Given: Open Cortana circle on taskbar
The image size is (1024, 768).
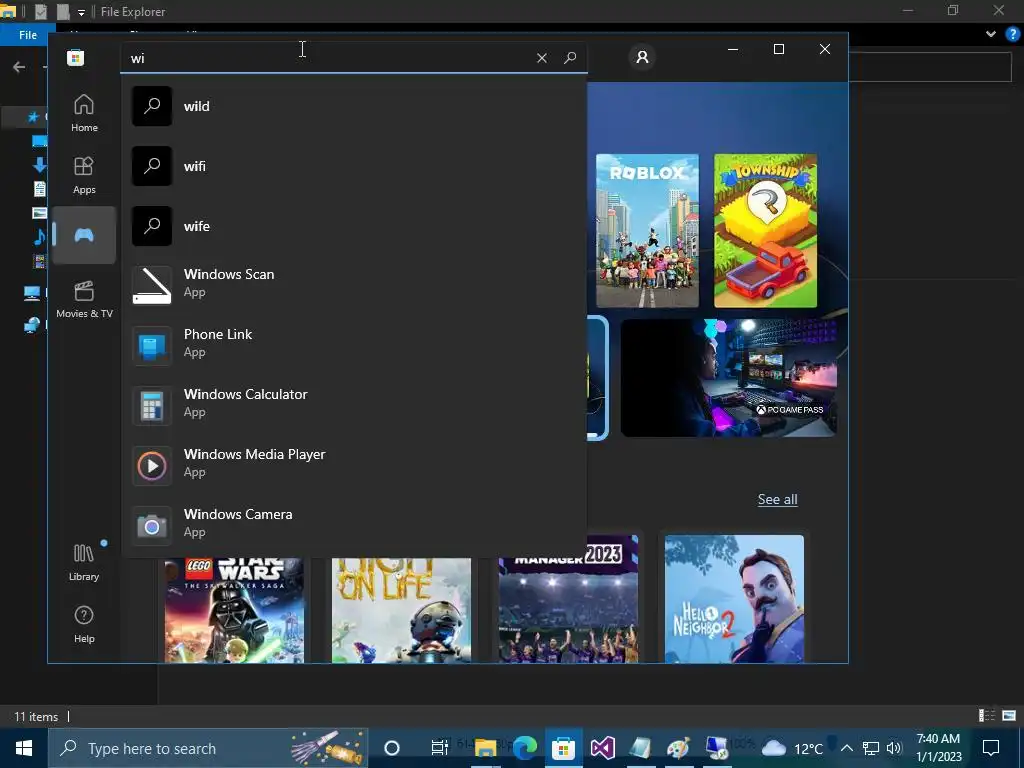Looking at the screenshot, I should click(x=392, y=748).
